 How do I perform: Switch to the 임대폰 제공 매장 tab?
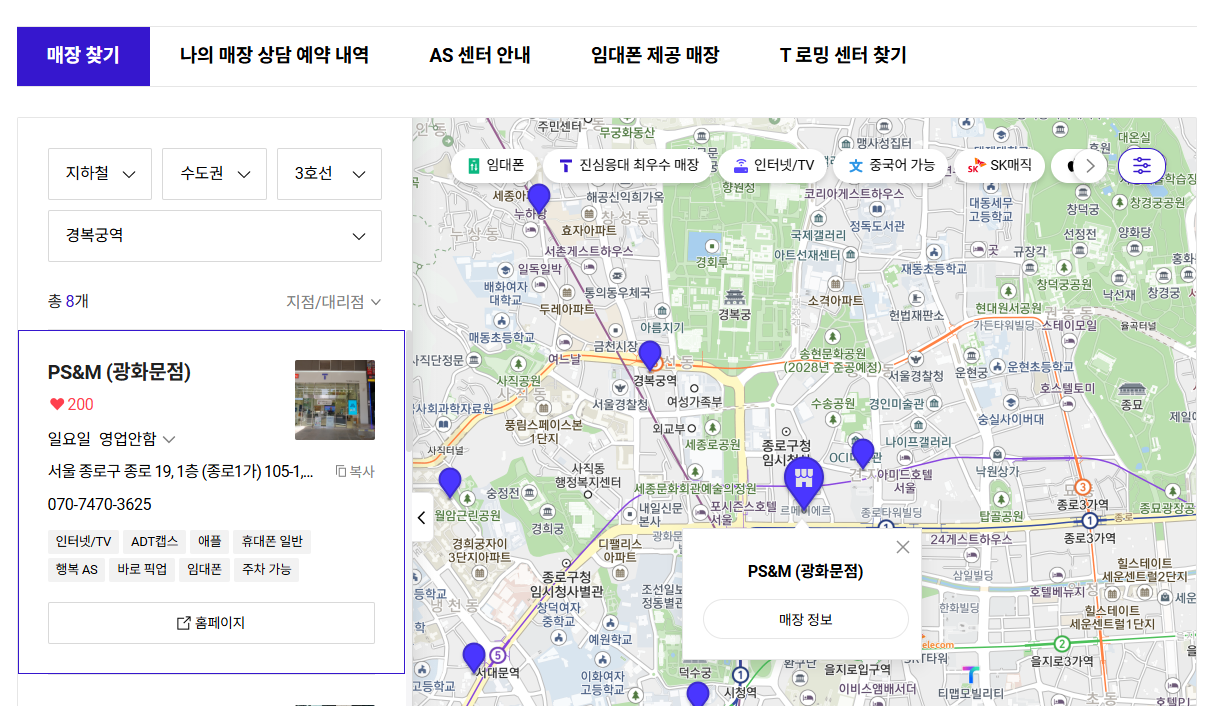tap(655, 56)
